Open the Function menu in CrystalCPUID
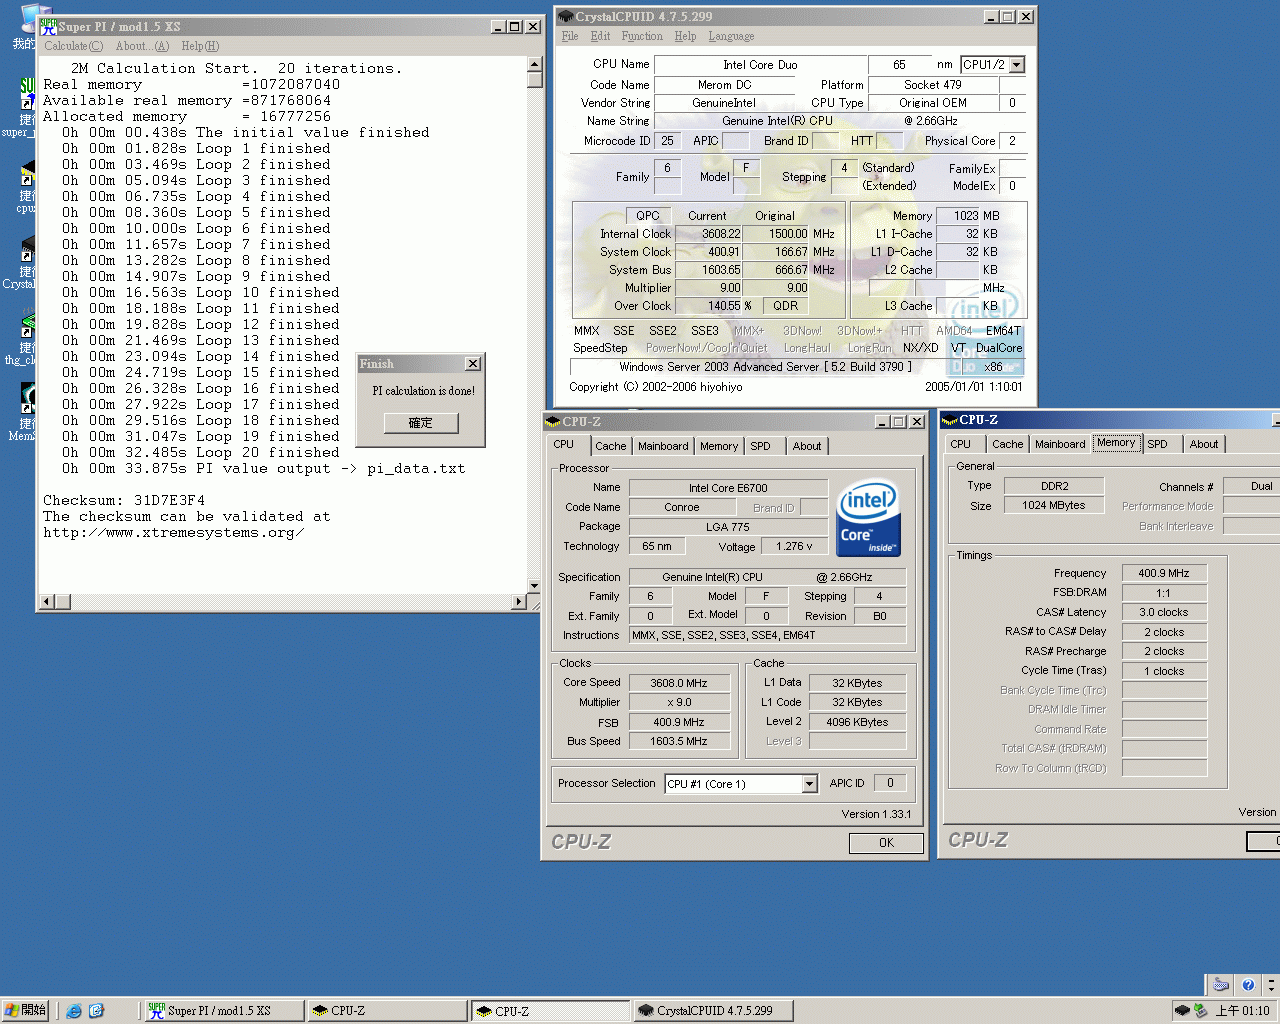The height and width of the screenshot is (1024, 1280). pos(642,36)
